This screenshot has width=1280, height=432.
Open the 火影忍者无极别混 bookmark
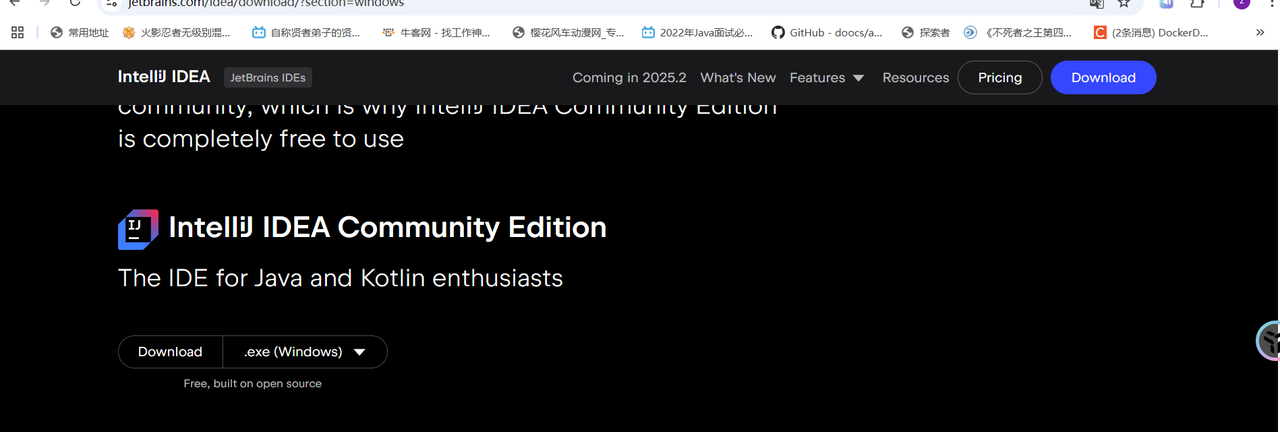[x=176, y=32]
